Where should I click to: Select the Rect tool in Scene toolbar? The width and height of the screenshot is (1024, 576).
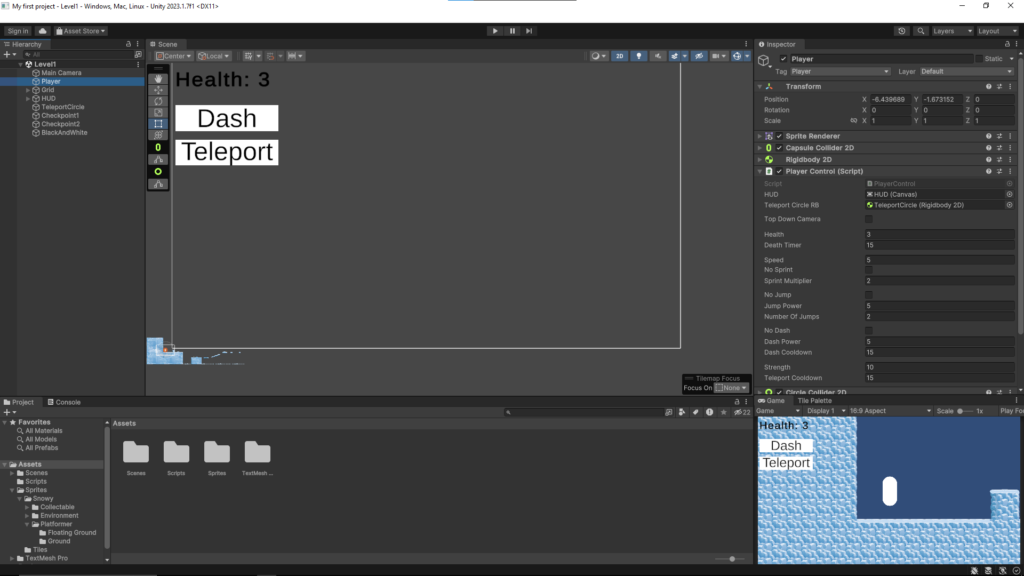click(x=160, y=124)
